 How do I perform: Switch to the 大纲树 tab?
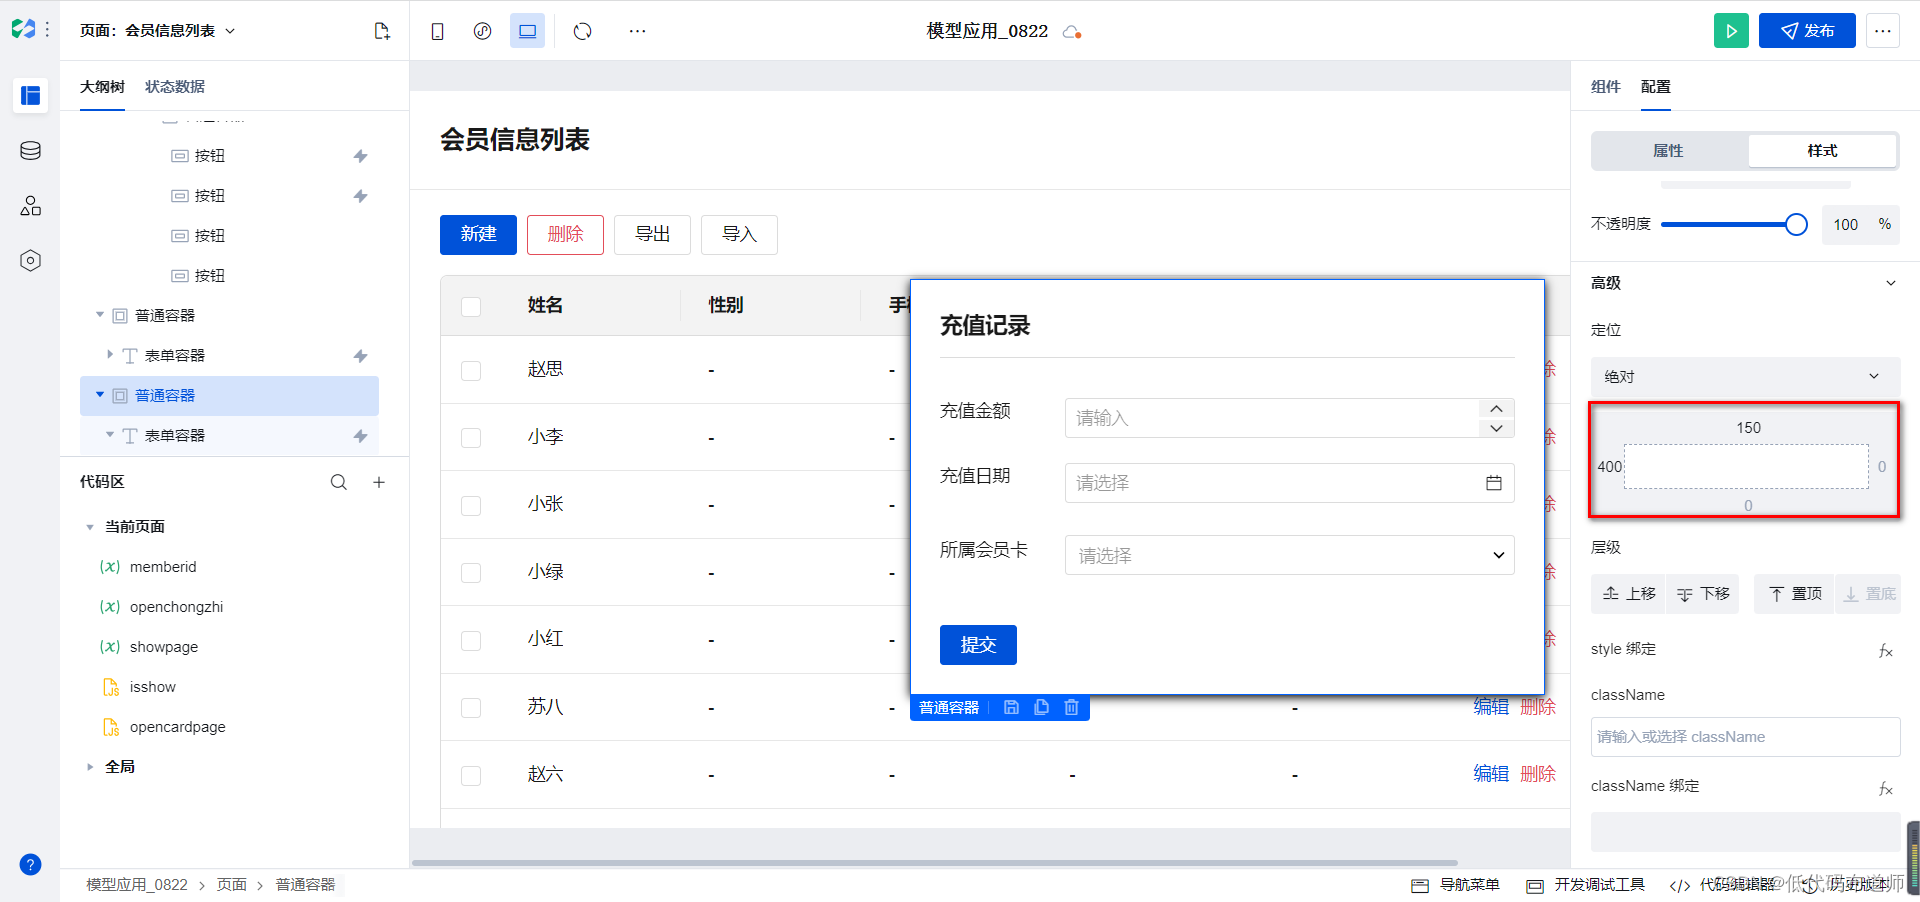pyautogui.click(x=102, y=87)
